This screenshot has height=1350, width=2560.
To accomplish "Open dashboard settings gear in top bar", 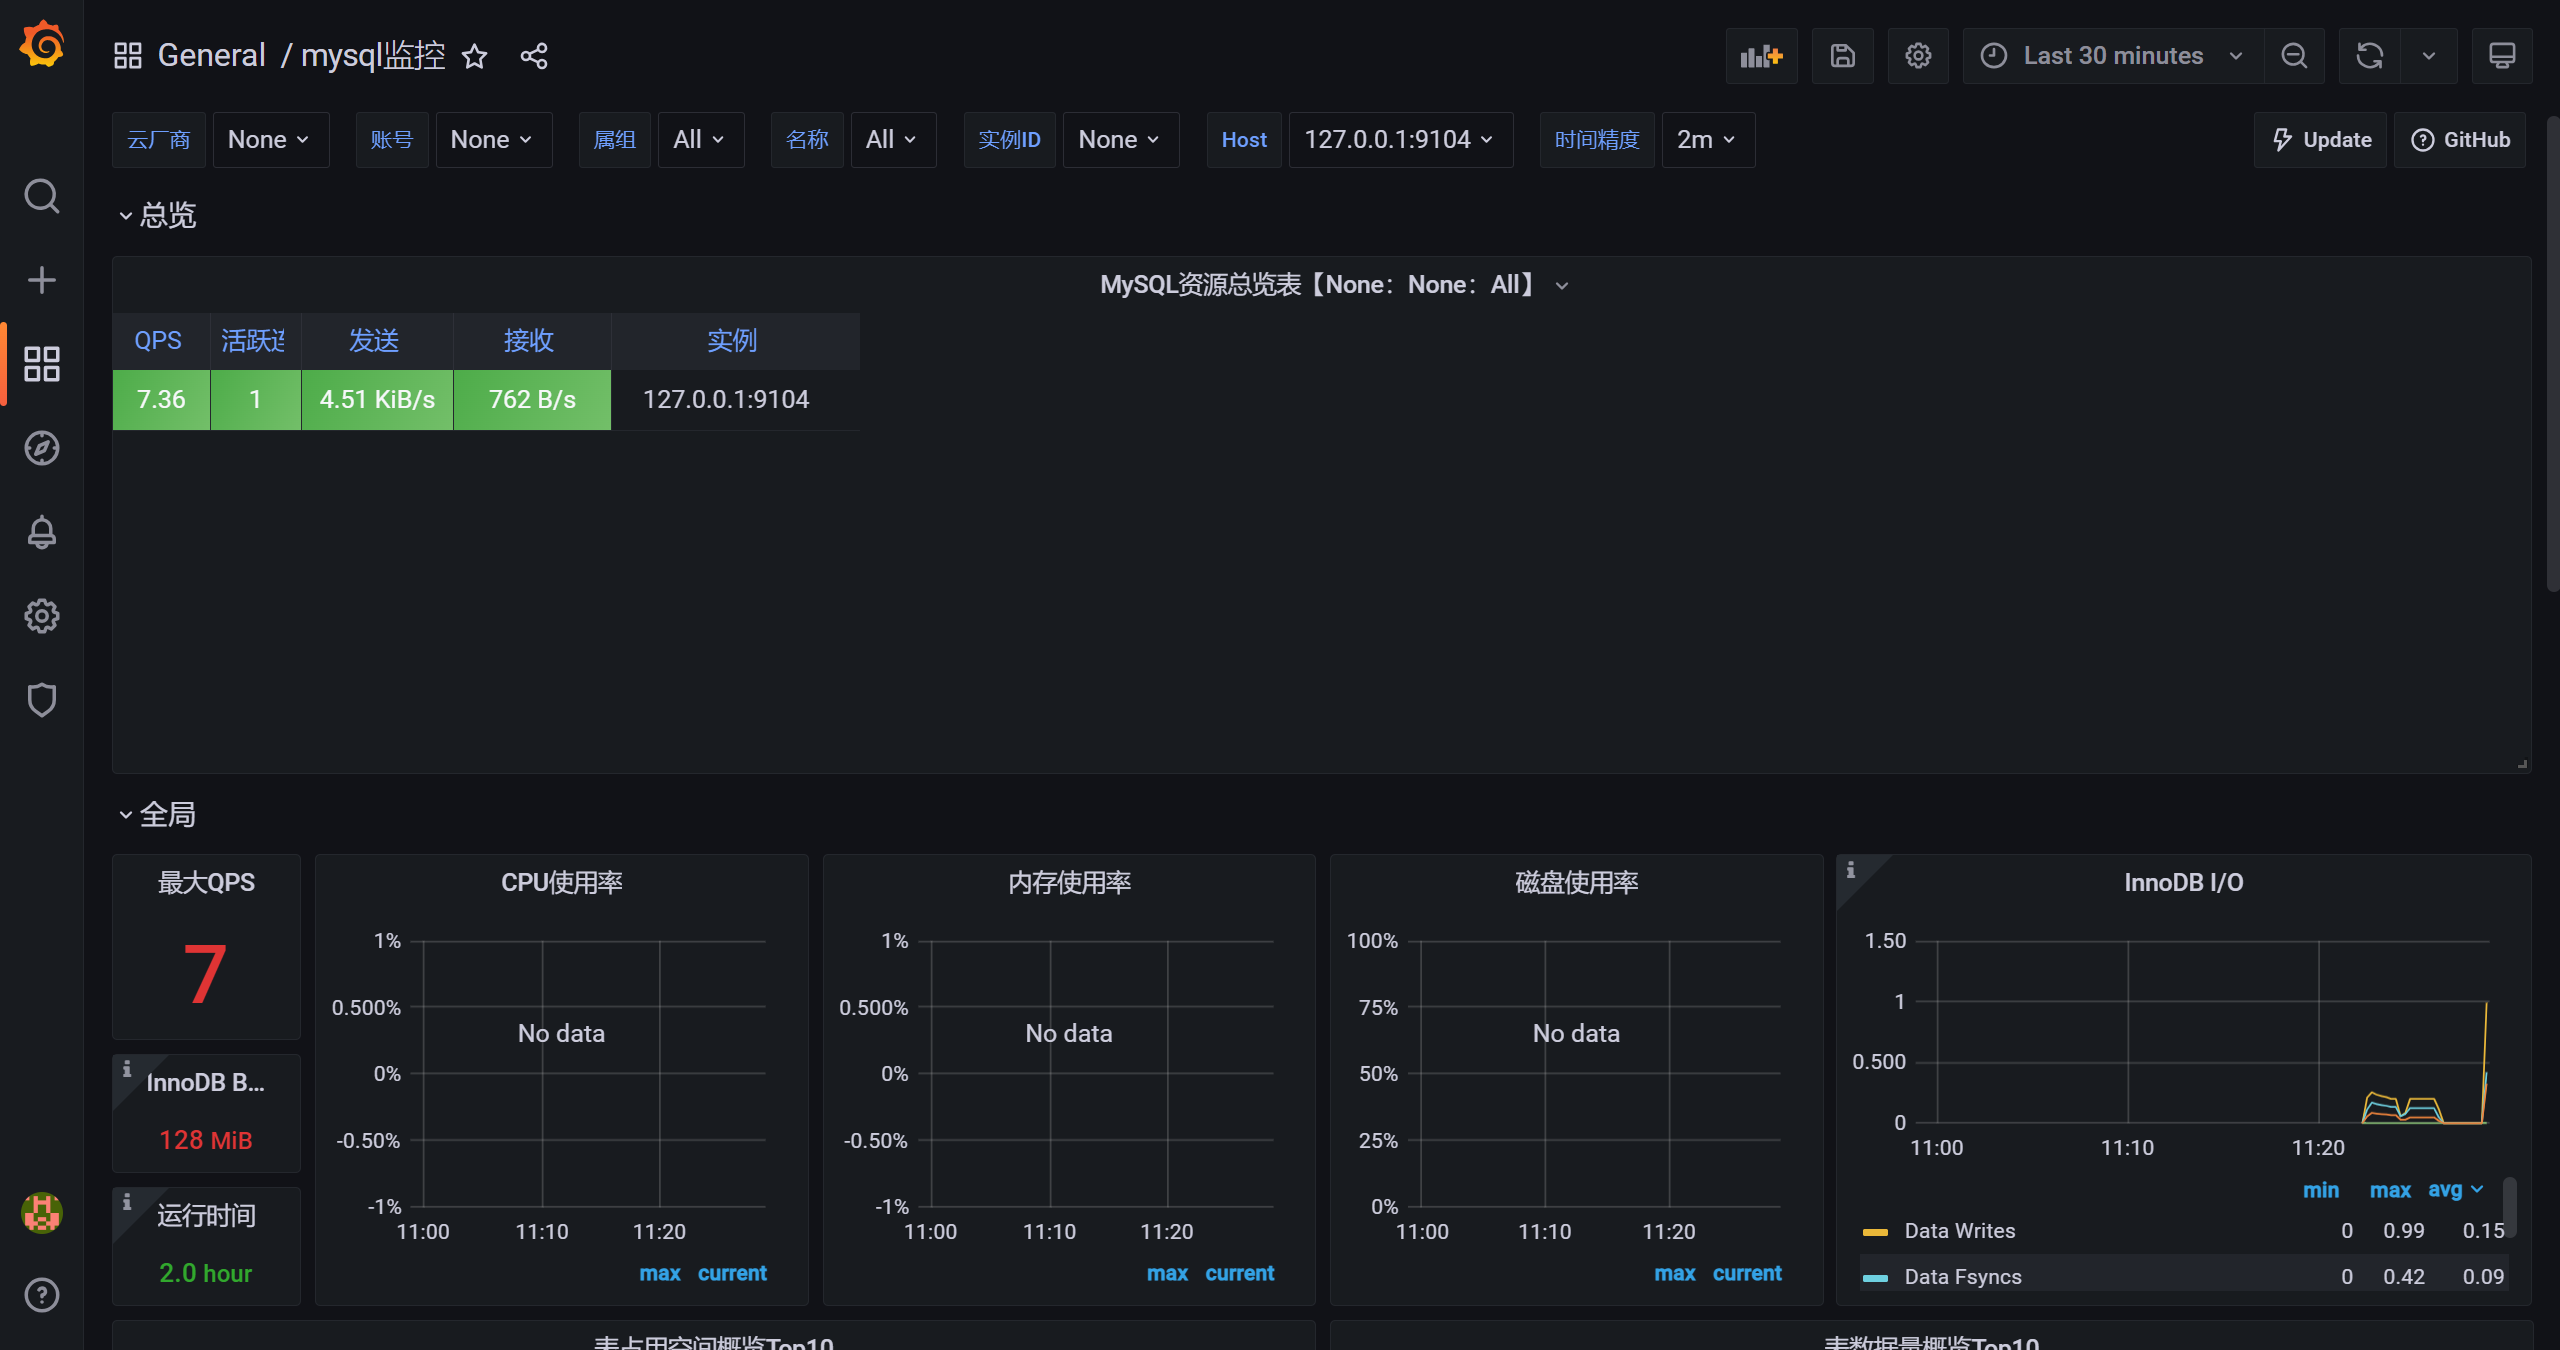I will (x=1918, y=56).
